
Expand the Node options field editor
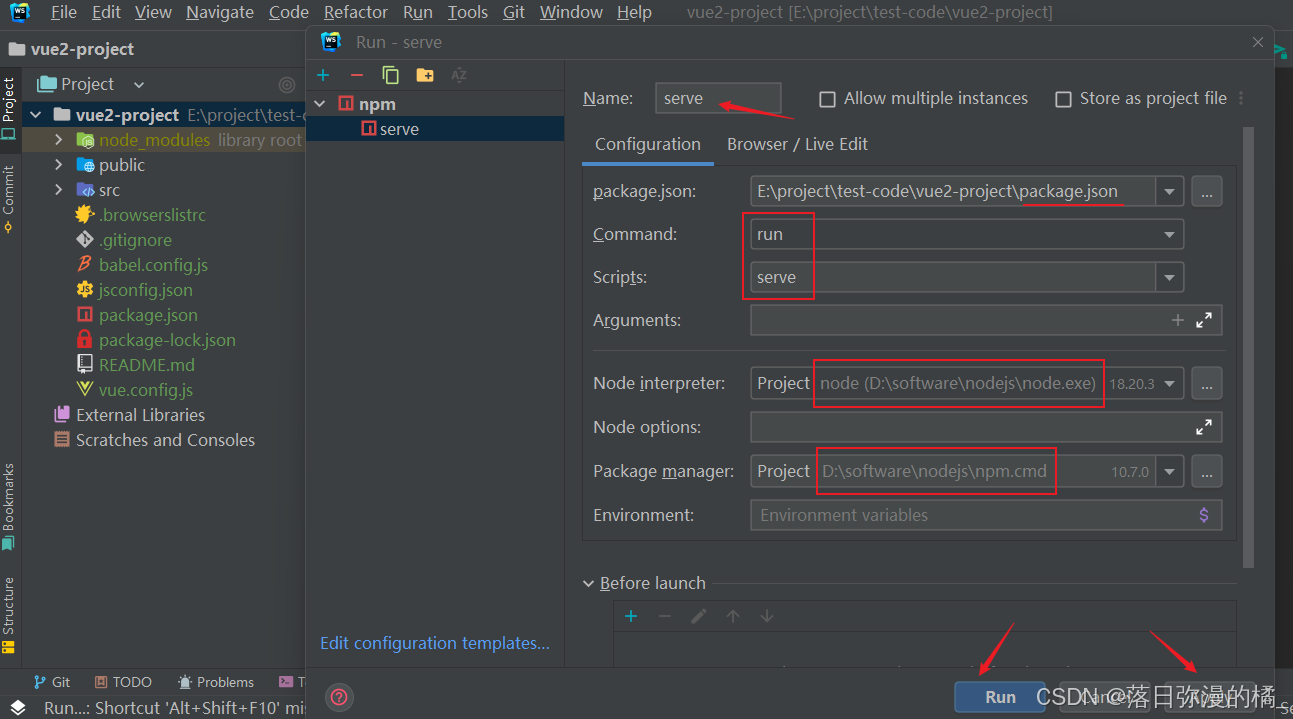[x=1204, y=427]
